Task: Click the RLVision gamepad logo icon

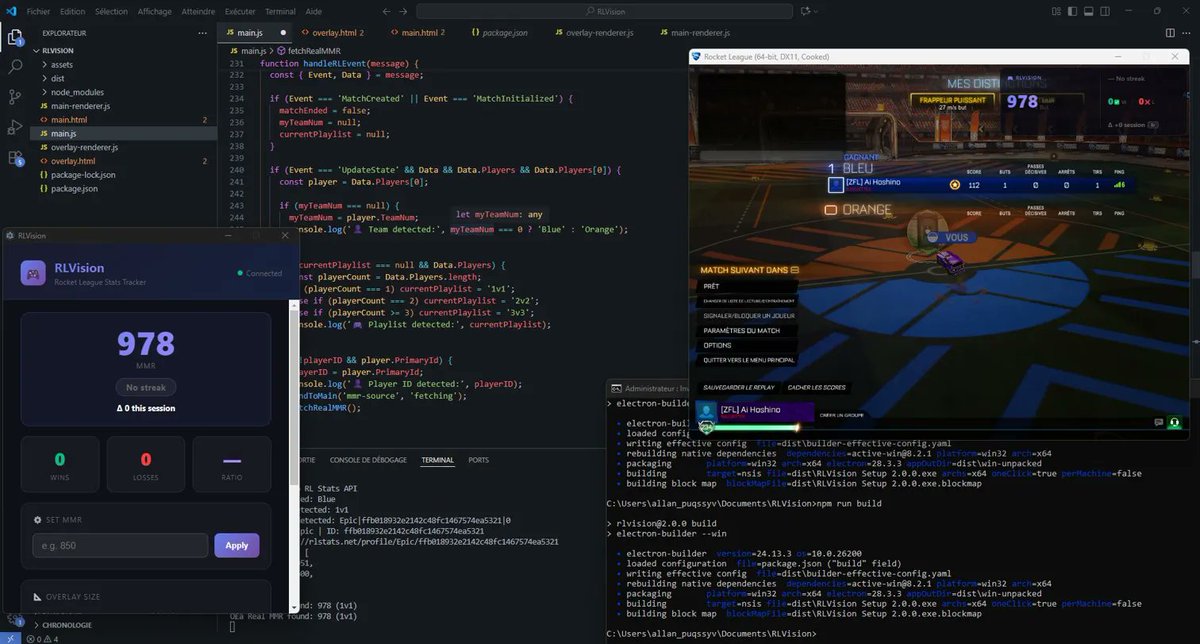Action: click(x=34, y=272)
